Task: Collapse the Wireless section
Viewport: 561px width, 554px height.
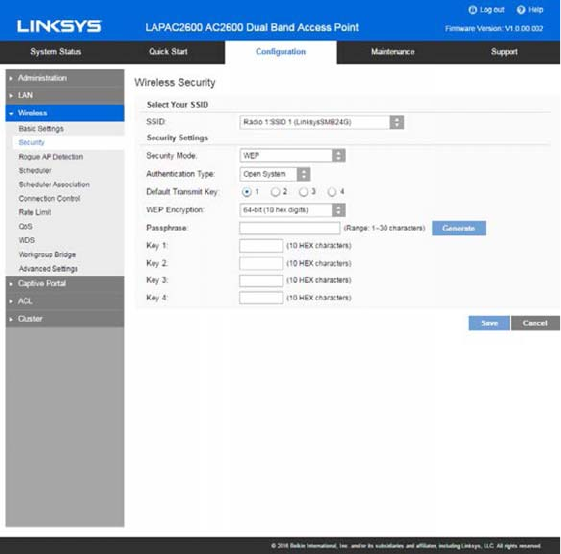Action: (x=65, y=113)
